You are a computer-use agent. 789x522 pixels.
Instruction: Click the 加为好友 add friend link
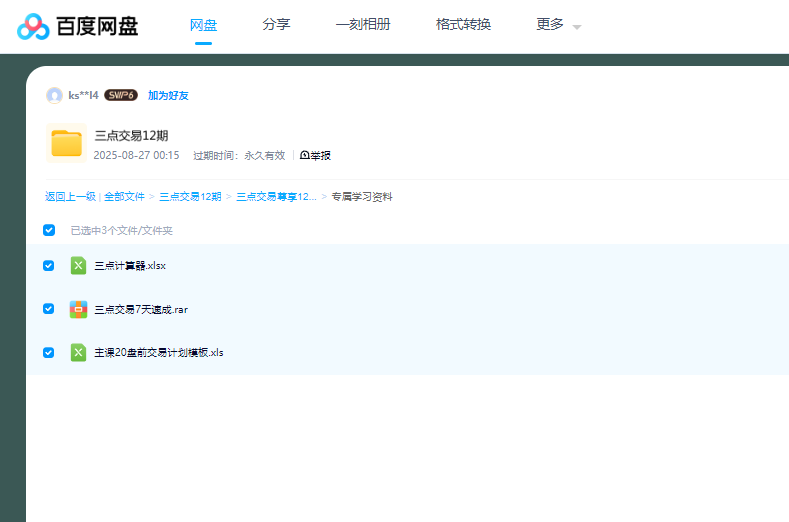(x=168, y=96)
